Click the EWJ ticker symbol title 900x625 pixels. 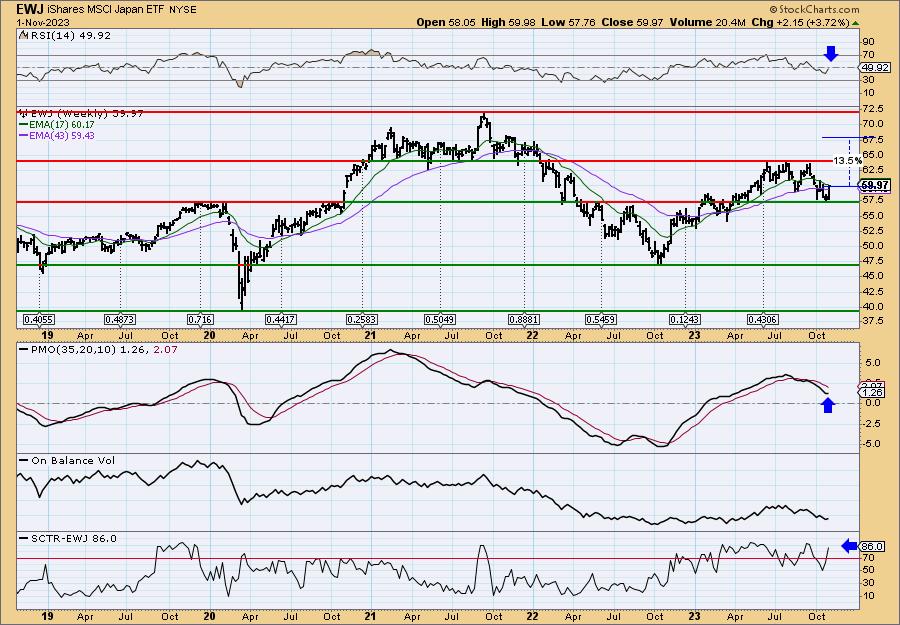pyautogui.click(x=29, y=9)
